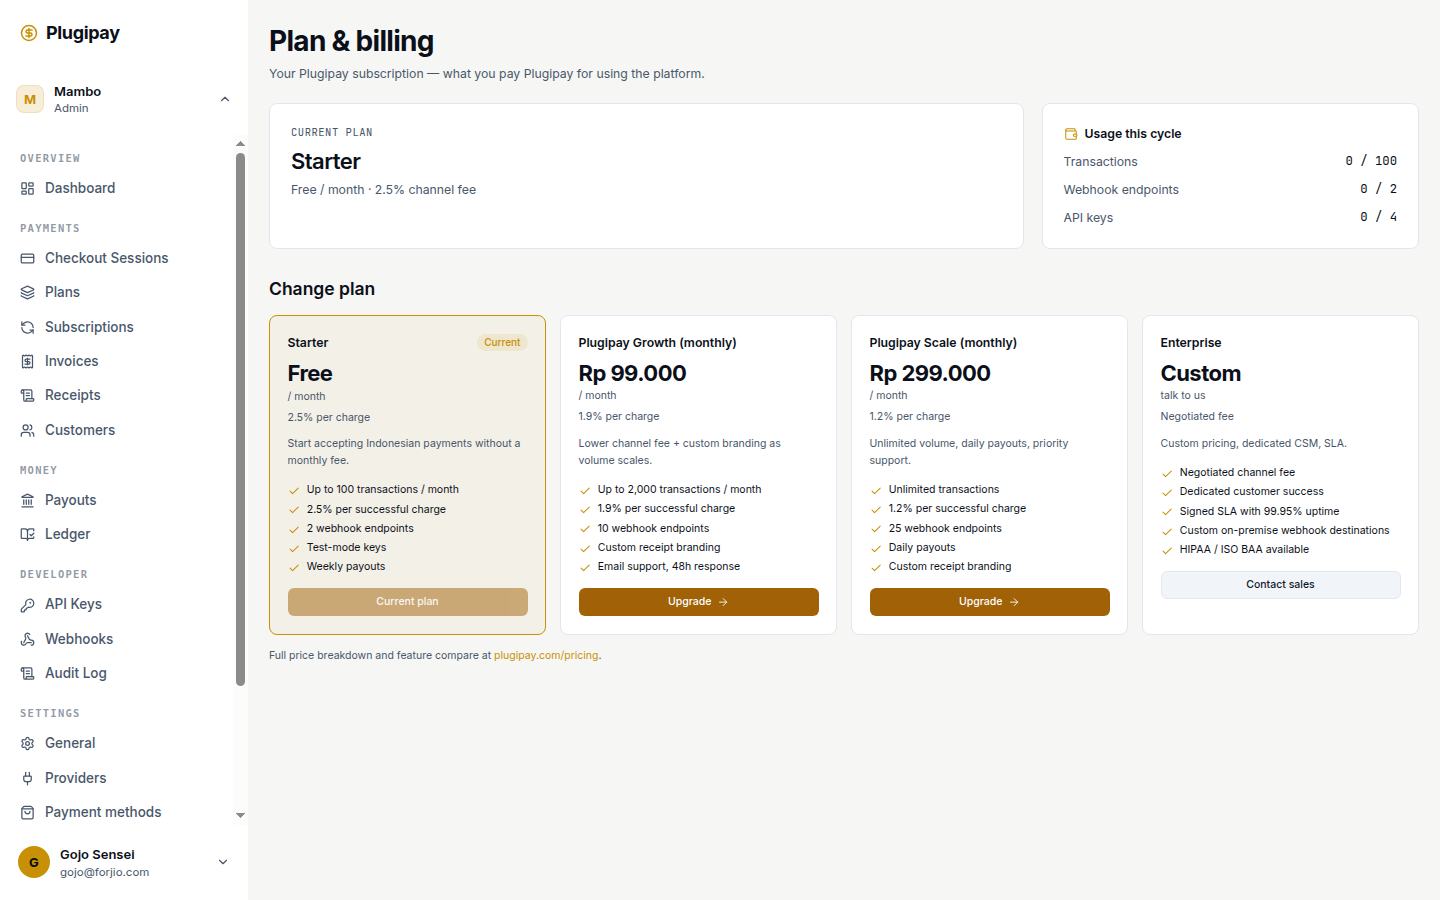1440x900 pixels.
Task: Click the Ledger book icon
Action: [27, 534]
